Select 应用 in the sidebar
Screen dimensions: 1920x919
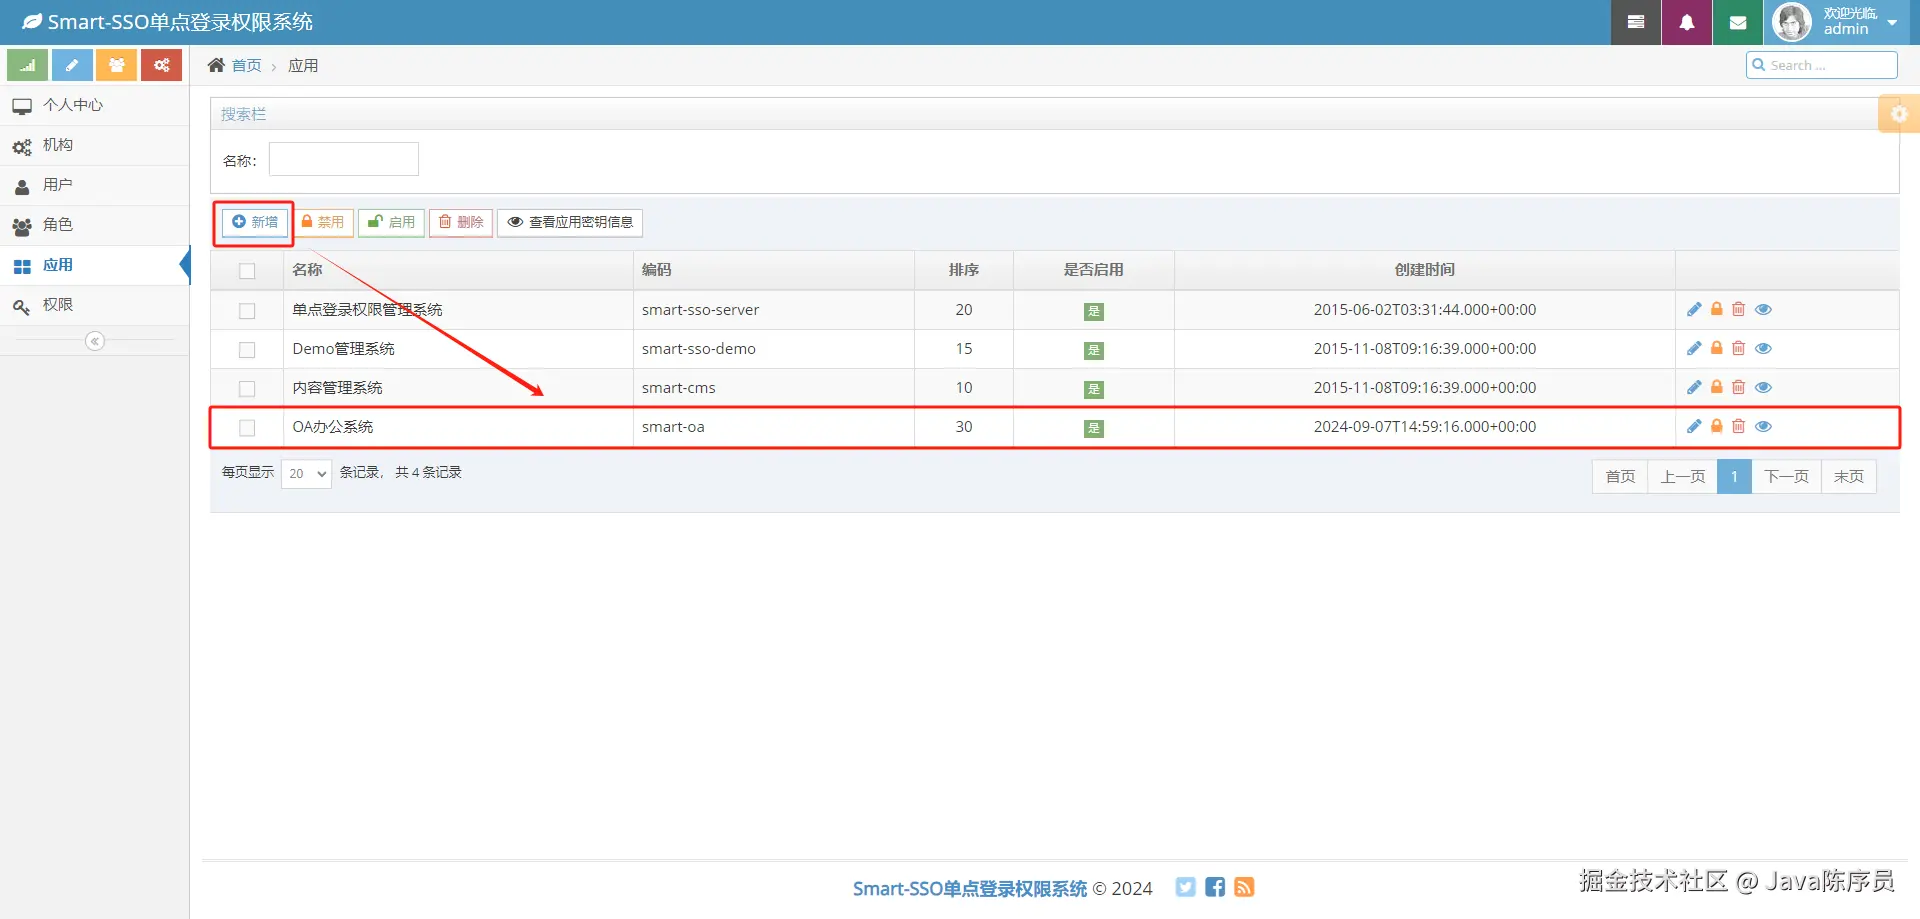[x=95, y=265]
